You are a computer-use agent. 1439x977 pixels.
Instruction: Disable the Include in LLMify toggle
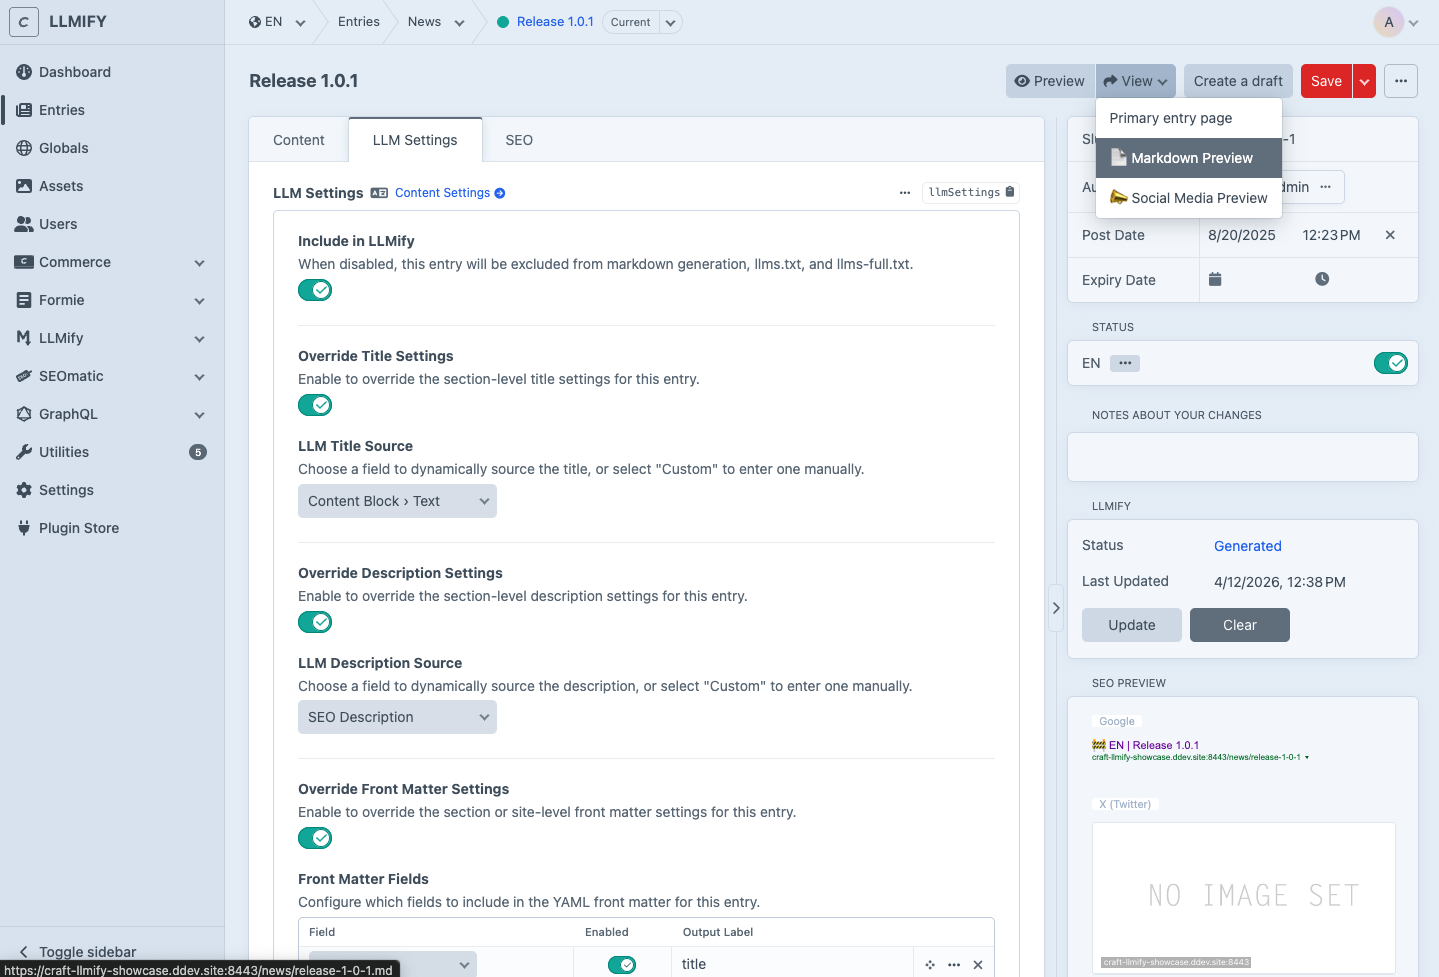coord(315,290)
